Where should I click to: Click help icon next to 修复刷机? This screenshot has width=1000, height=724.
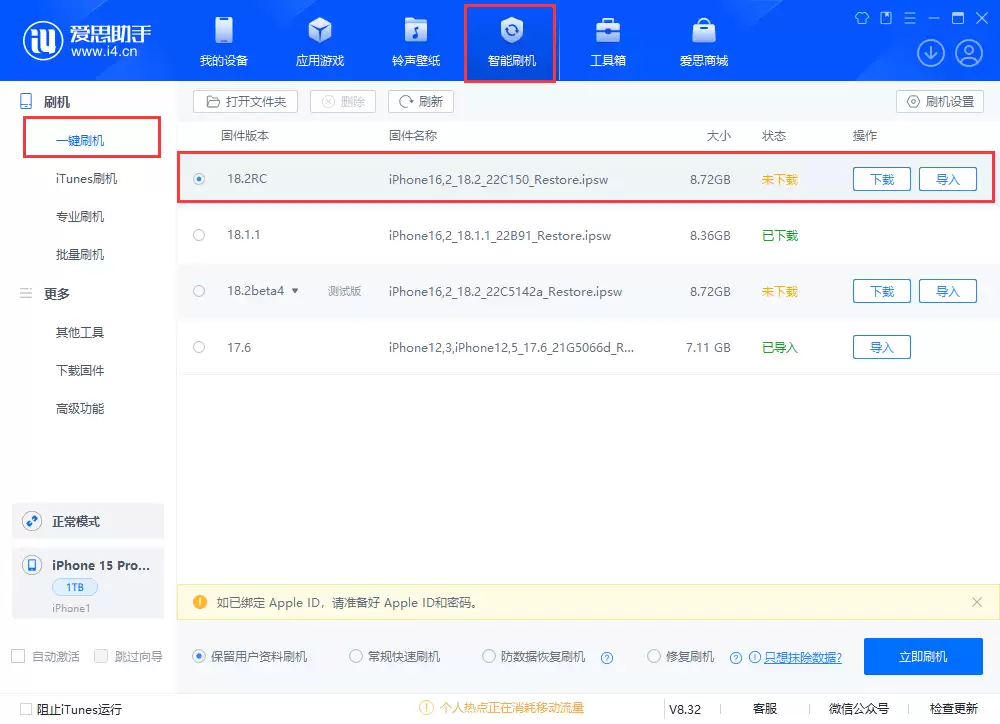pyautogui.click(x=735, y=658)
